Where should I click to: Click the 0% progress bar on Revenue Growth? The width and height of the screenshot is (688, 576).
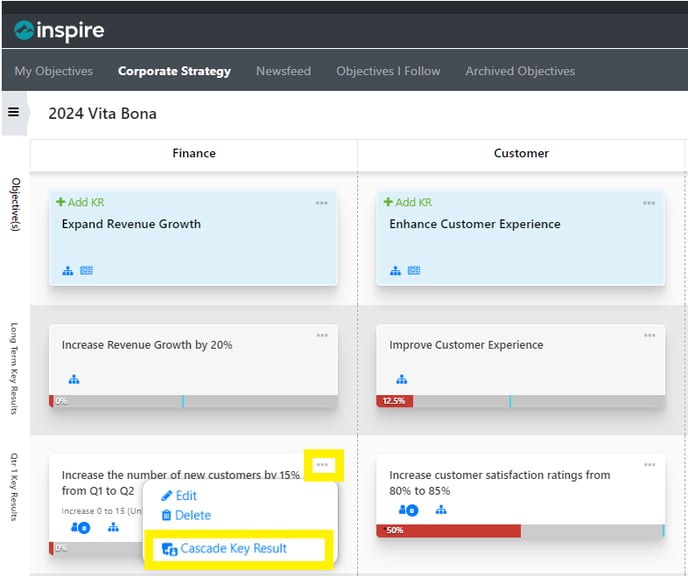(194, 401)
